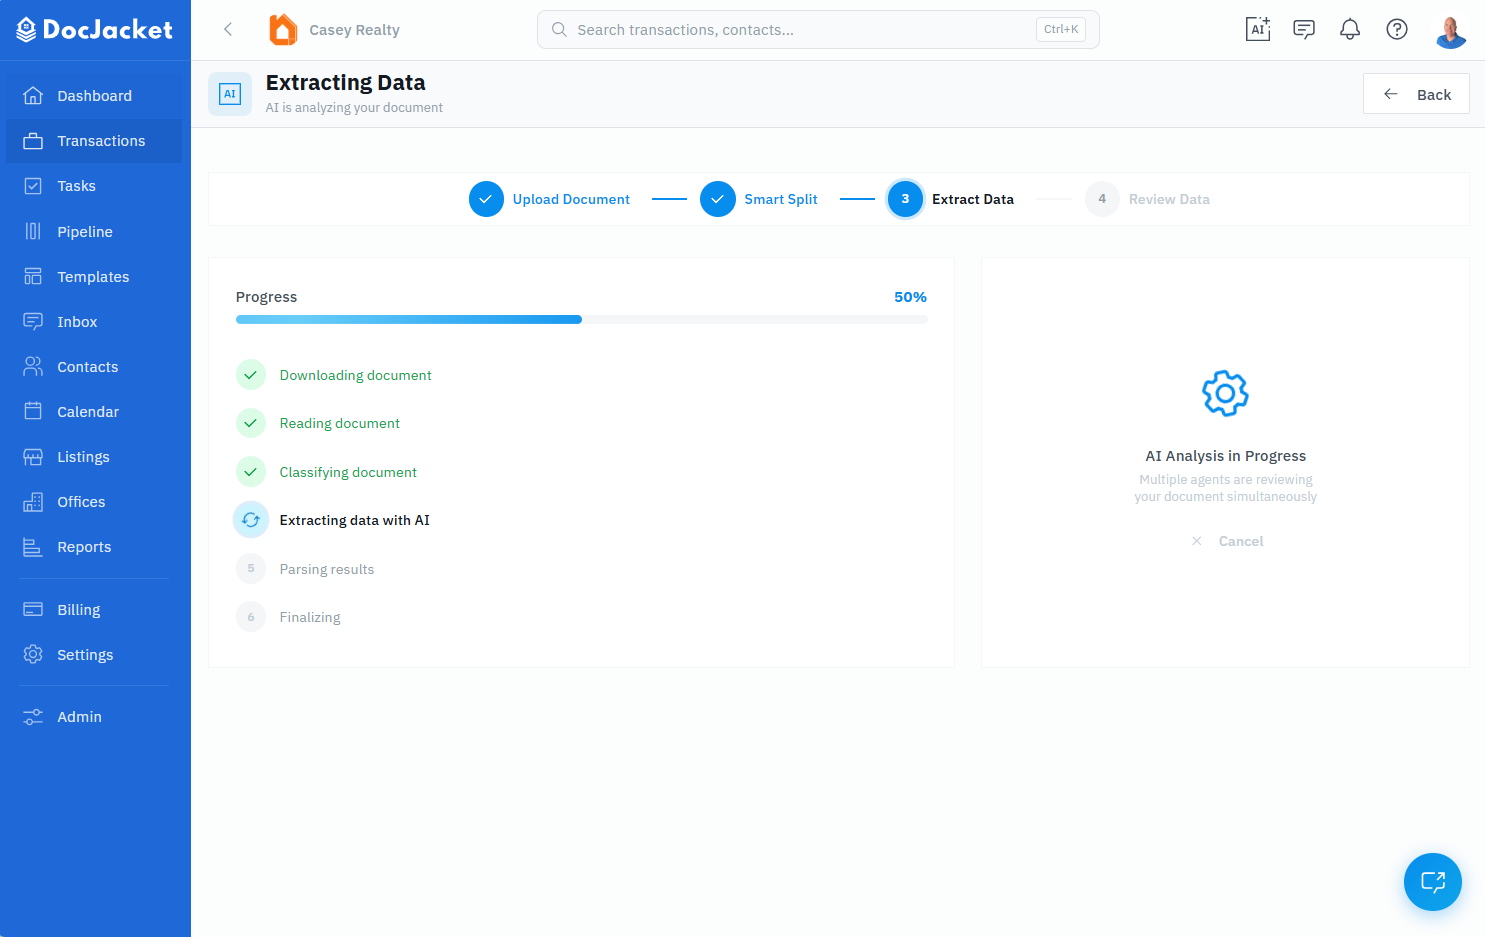Open the help question mark icon
The image size is (1485, 937).
point(1396,29)
